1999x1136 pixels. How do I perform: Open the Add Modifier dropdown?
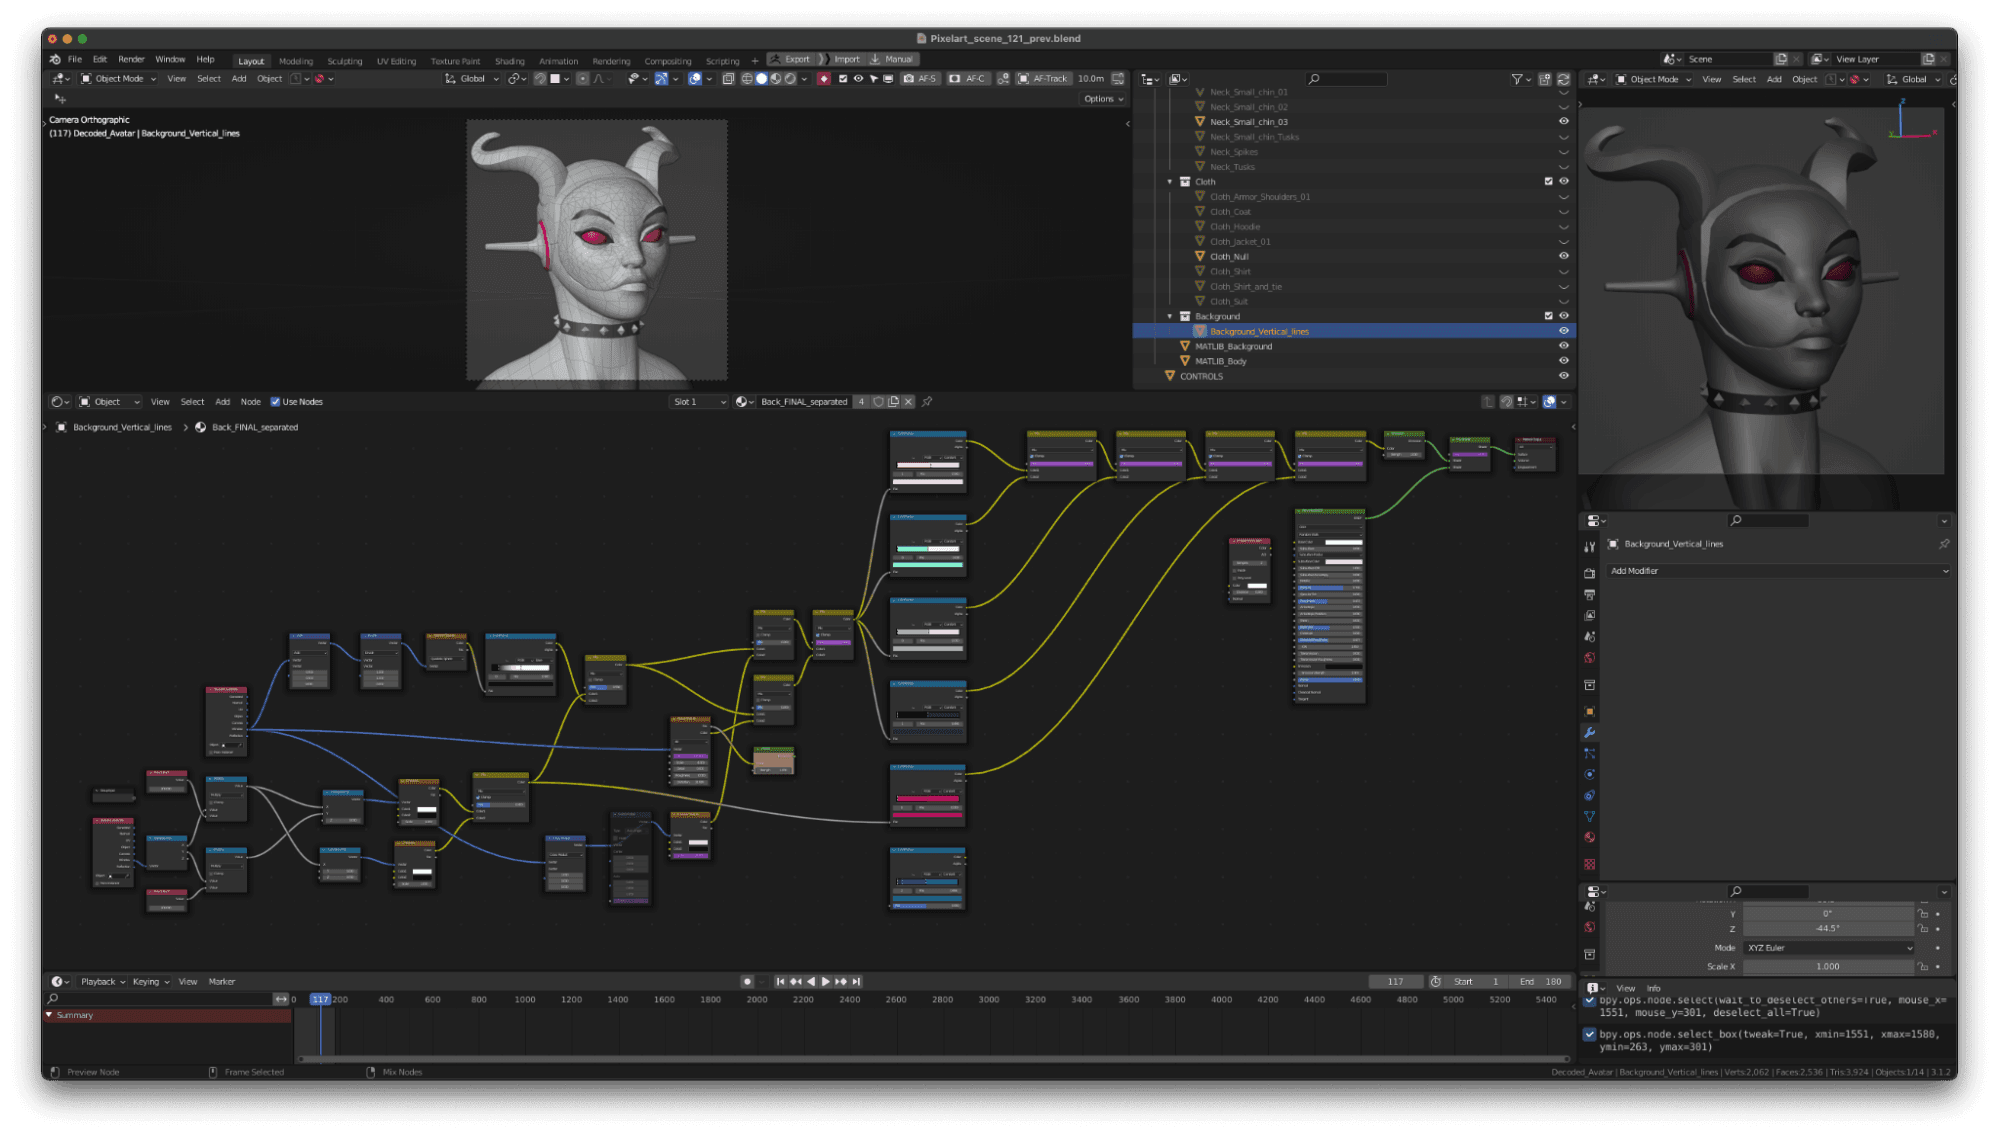(x=1778, y=571)
